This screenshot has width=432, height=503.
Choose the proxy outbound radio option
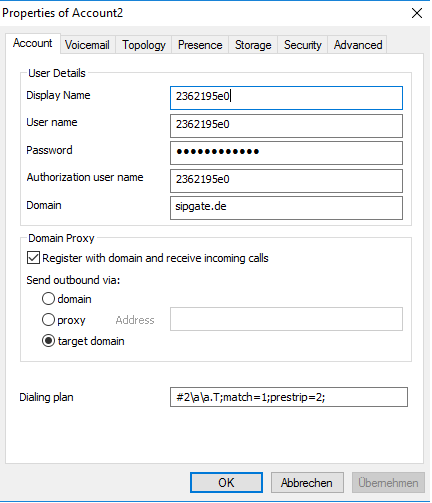(x=48, y=320)
